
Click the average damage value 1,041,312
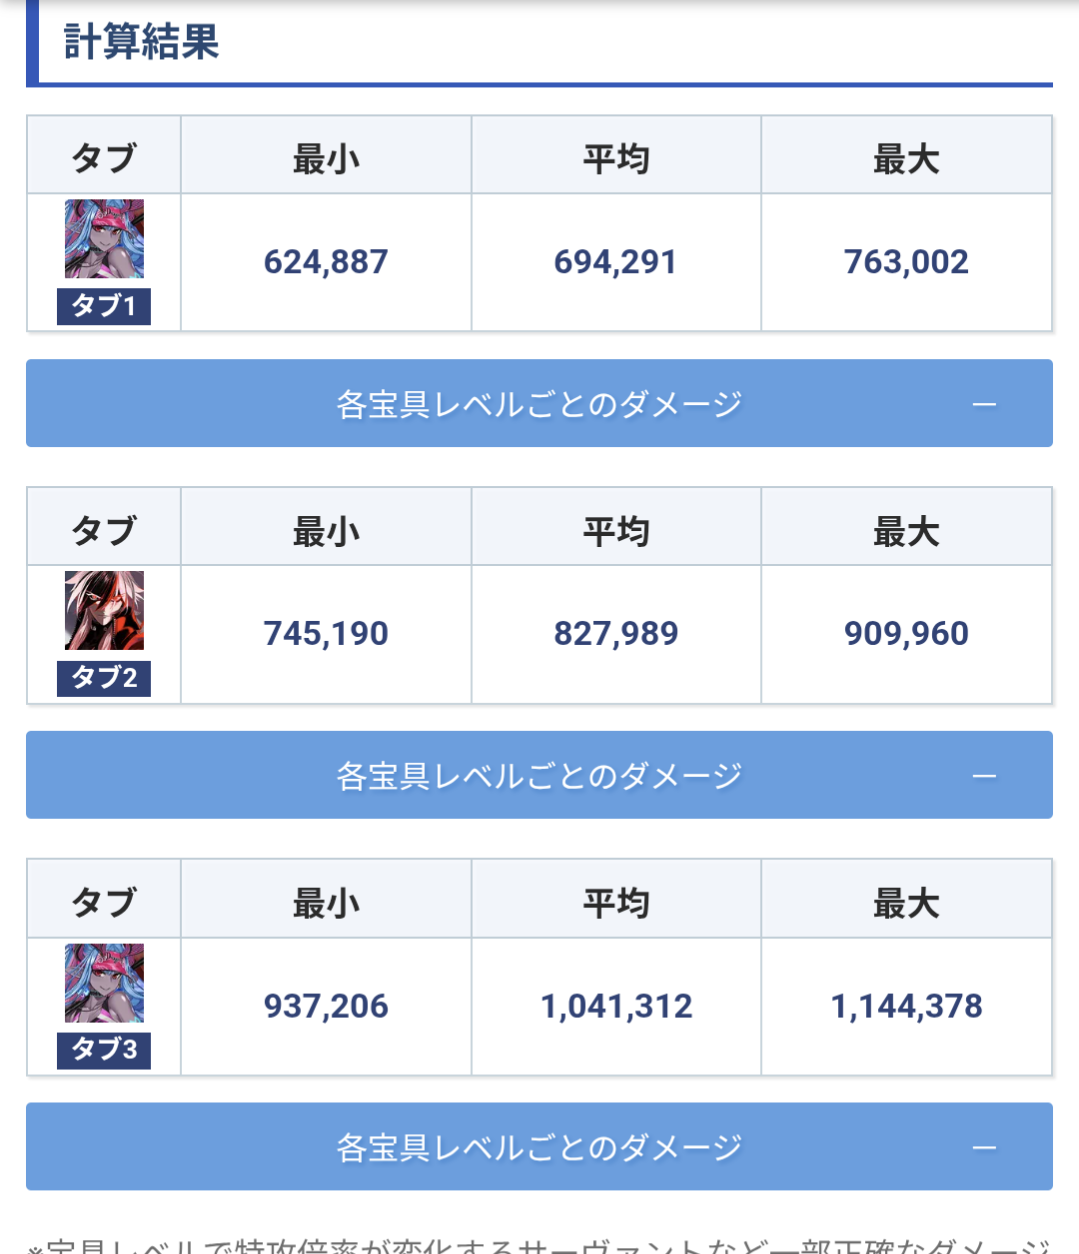(616, 1006)
